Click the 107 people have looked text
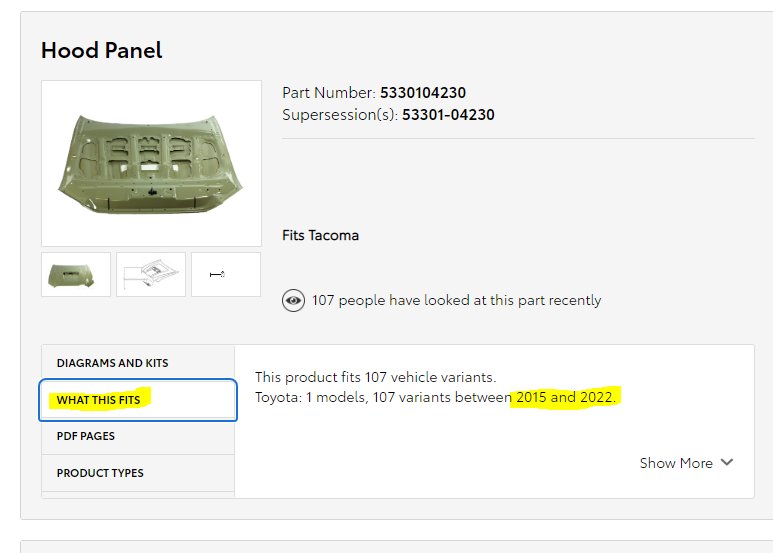The height and width of the screenshot is (553, 773). 456,300
